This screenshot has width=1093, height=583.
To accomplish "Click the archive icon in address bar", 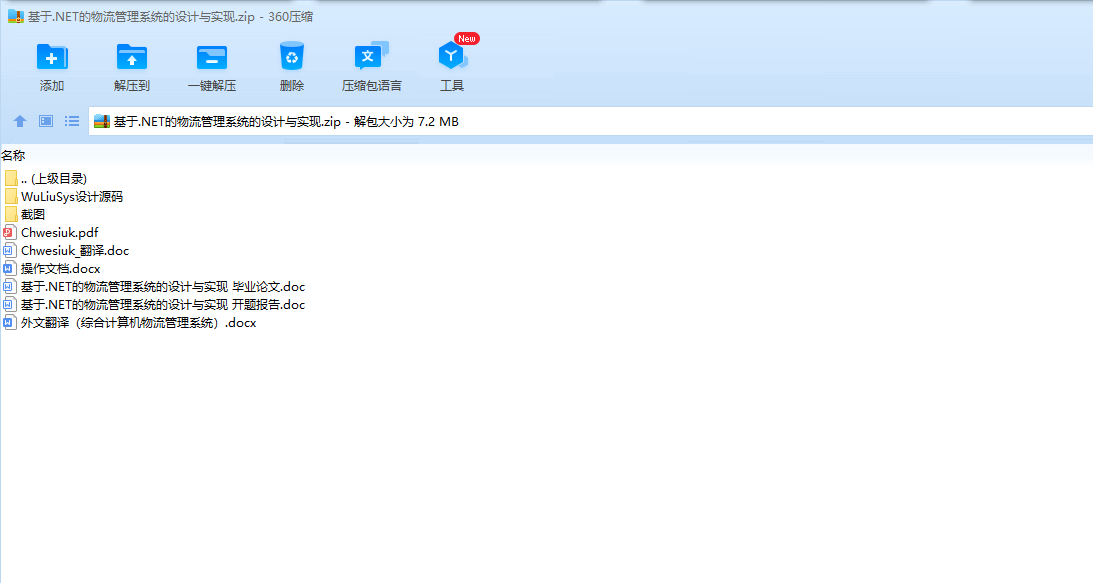I will 102,121.
